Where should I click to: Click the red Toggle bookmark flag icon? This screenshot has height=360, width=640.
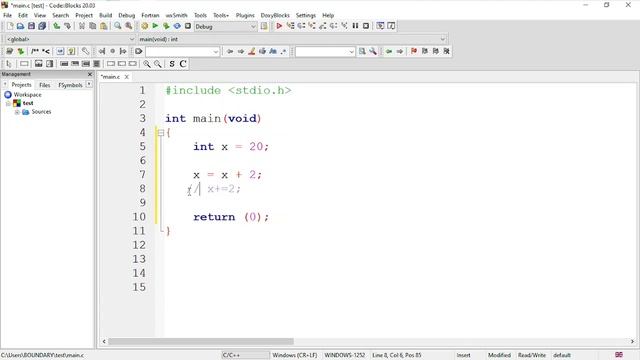click(x=414, y=51)
